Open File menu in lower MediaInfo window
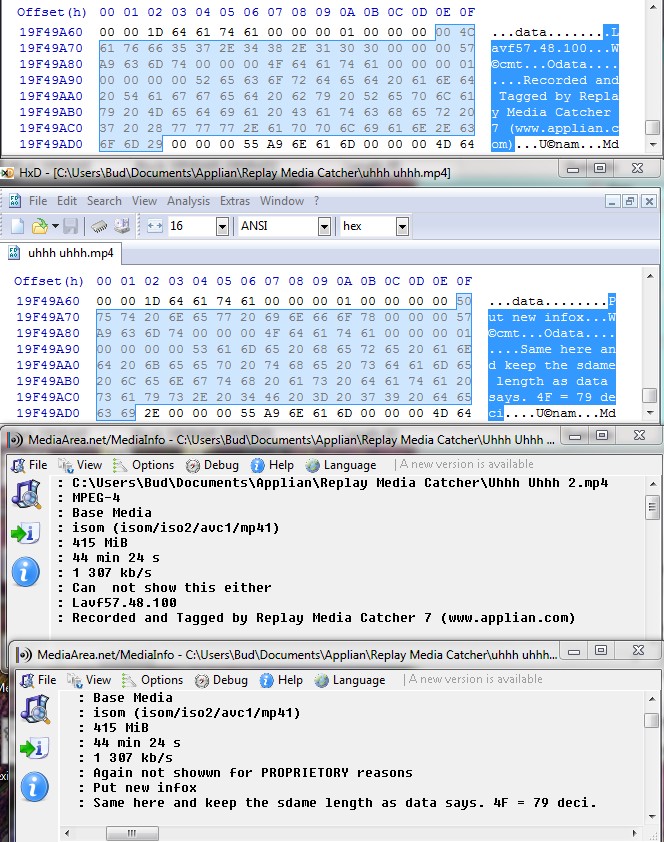The height and width of the screenshot is (842, 664). (39, 680)
